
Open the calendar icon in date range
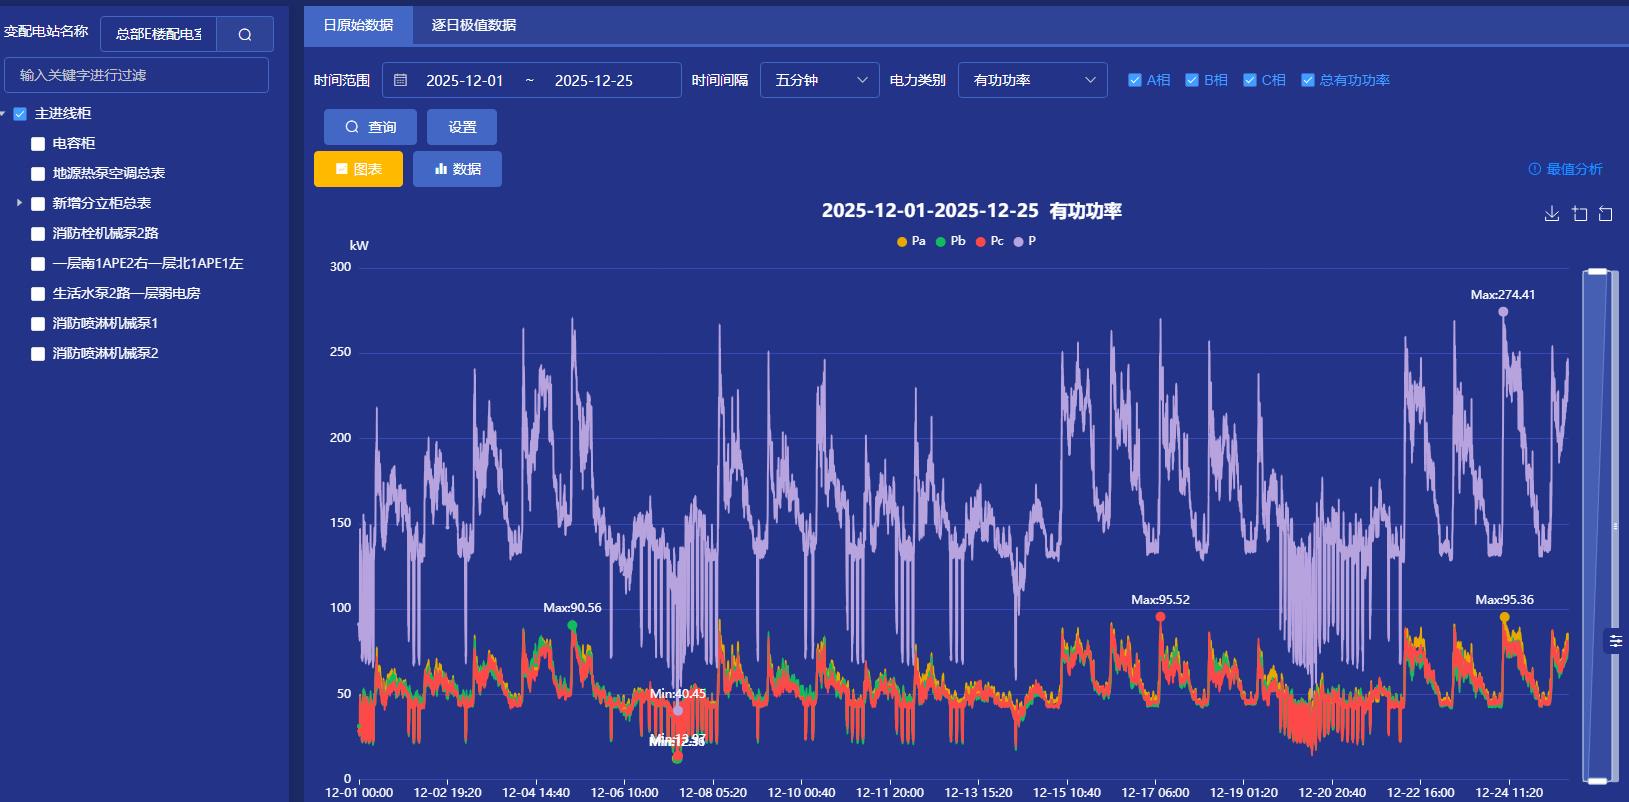click(401, 80)
